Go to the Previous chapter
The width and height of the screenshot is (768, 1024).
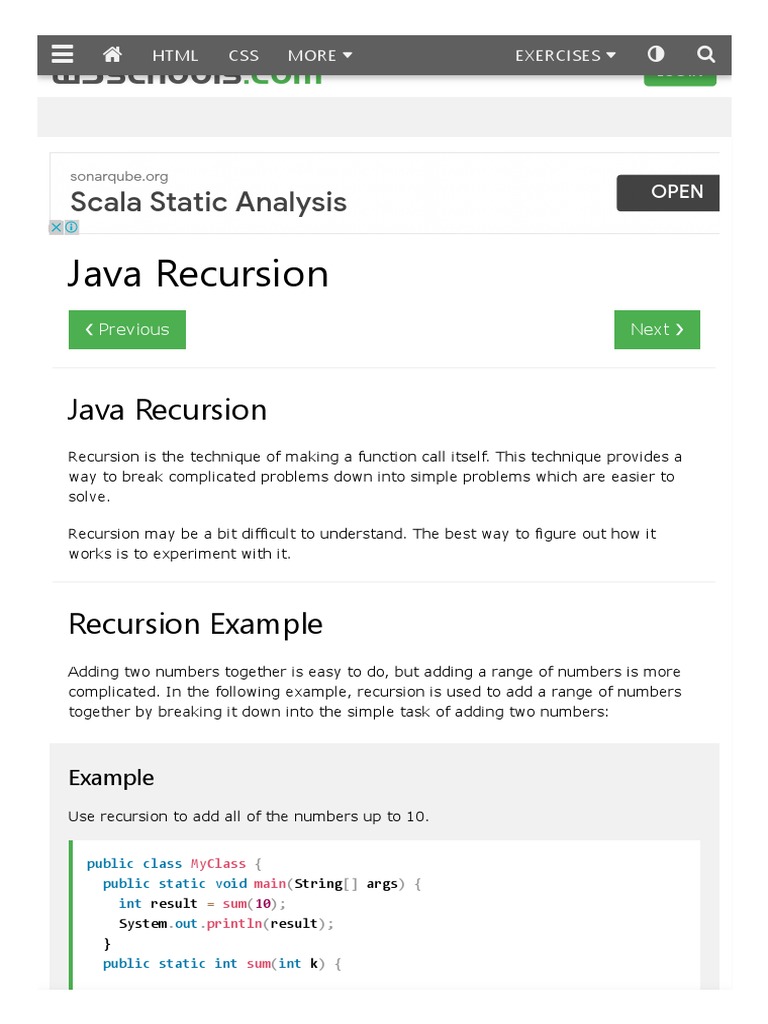tap(127, 330)
